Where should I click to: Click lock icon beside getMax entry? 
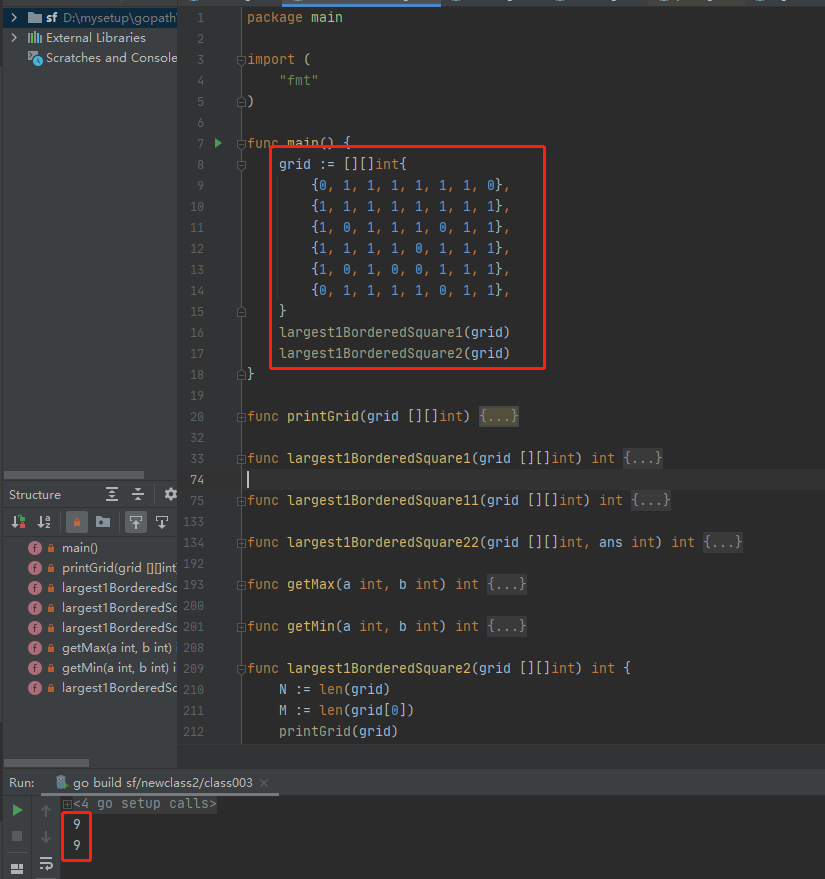click(x=51, y=648)
